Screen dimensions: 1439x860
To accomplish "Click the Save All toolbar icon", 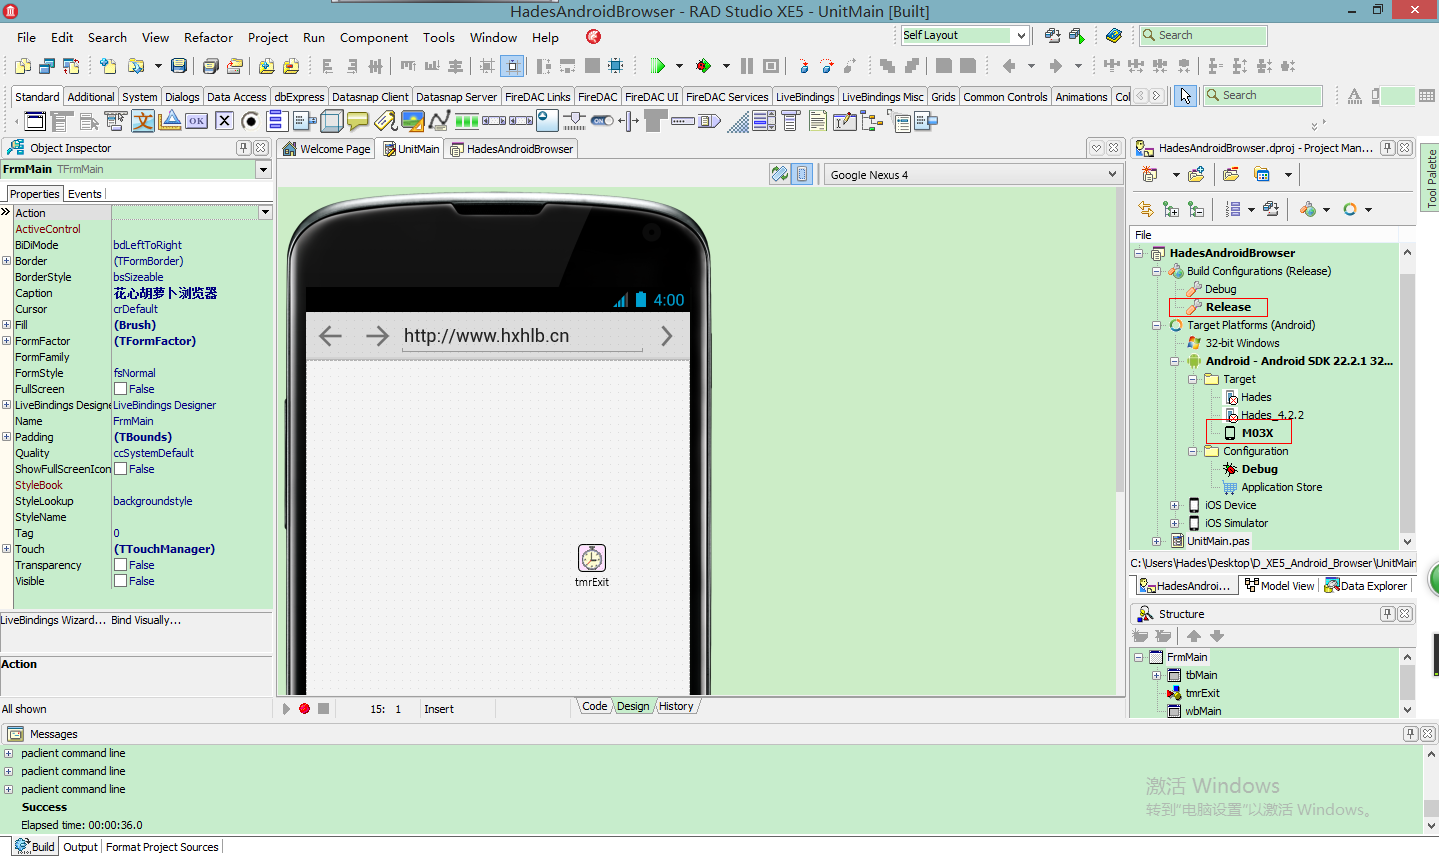I will point(210,66).
